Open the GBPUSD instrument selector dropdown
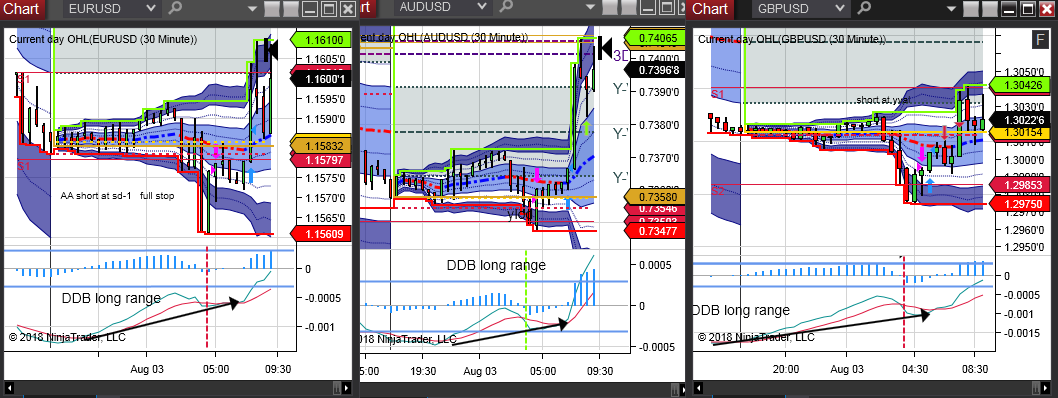The height and width of the screenshot is (398, 1058). coord(801,9)
